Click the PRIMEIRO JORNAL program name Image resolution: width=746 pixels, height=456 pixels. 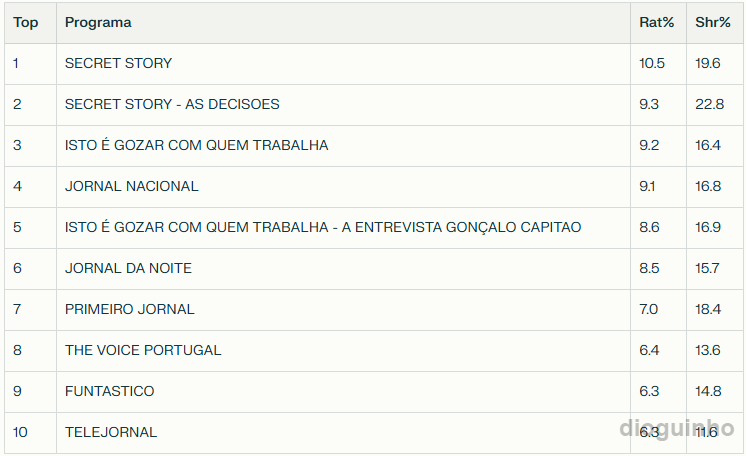(129, 309)
